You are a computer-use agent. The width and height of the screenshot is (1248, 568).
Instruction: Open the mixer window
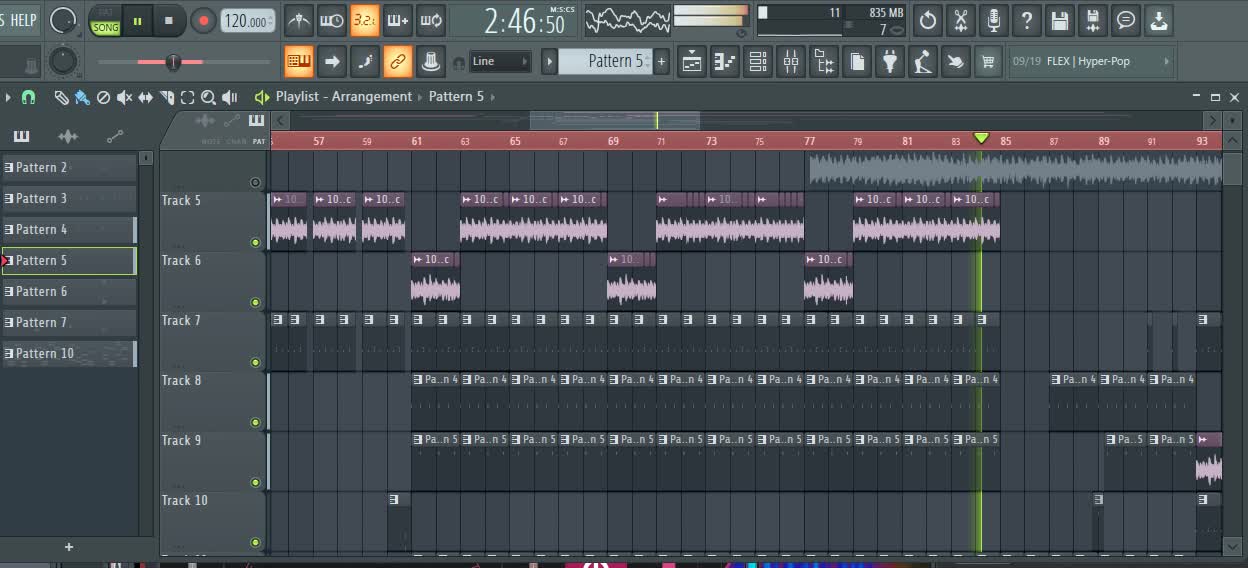[791, 62]
